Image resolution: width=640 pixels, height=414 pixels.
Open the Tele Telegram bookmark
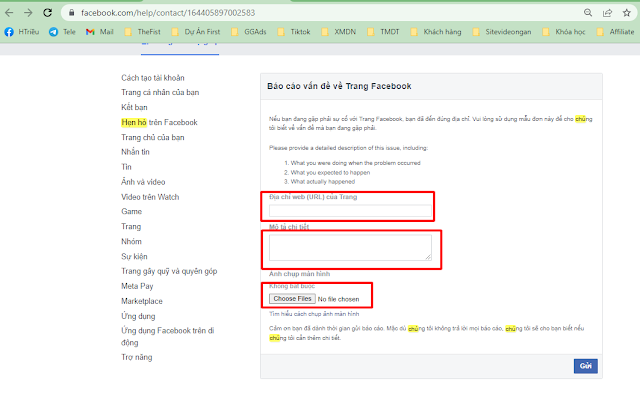coord(62,32)
